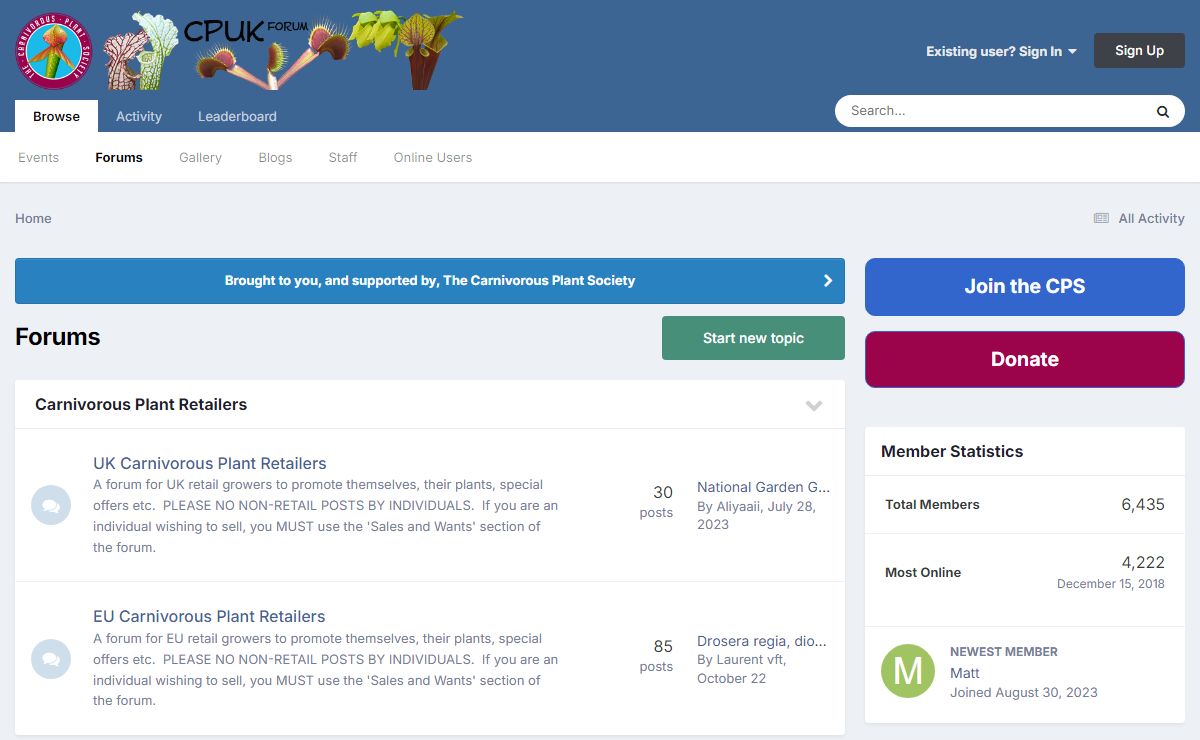
Task: Open Matt's green M avatar
Action: (908, 671)
